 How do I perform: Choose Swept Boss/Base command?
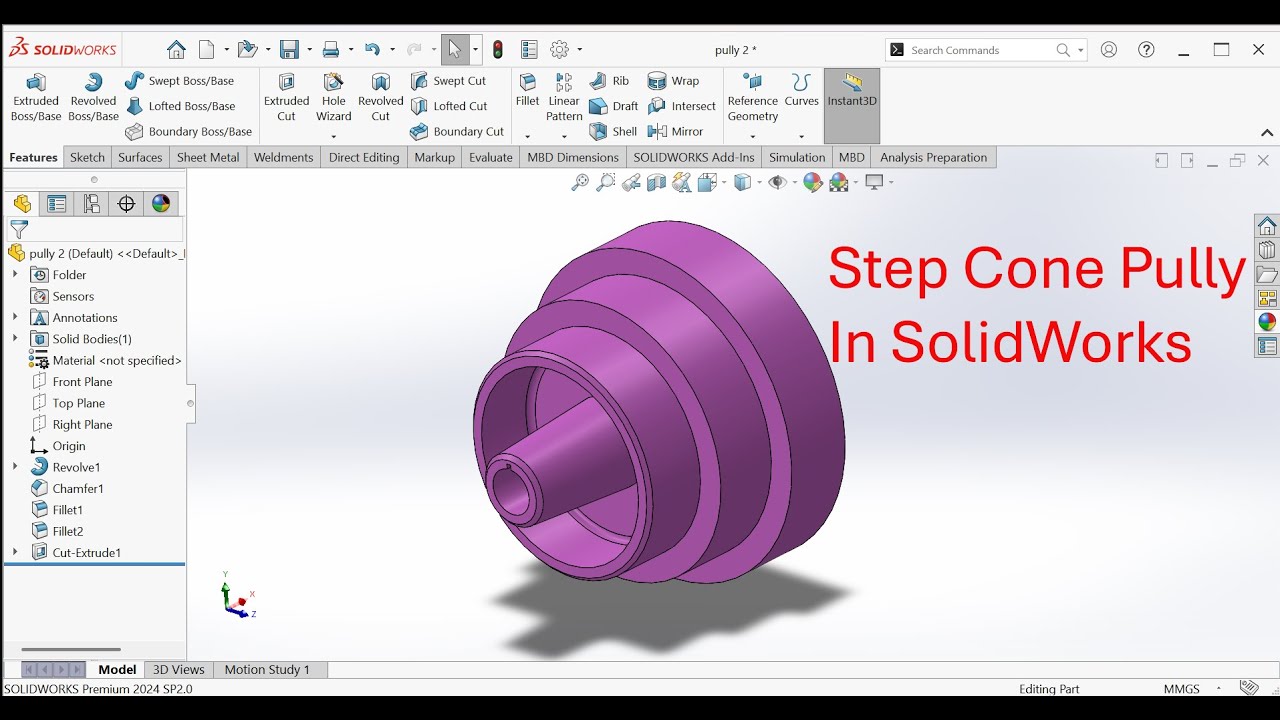pyautogui.click(x=179, y=81)
